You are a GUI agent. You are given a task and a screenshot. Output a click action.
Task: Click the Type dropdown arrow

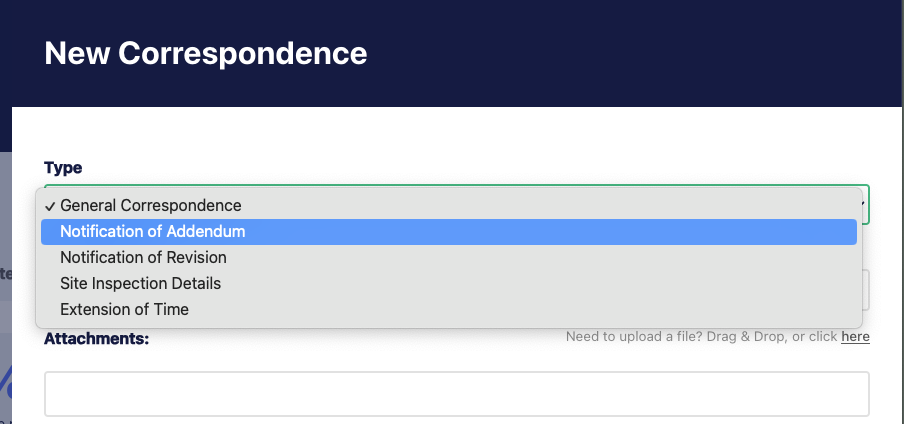[x=864, y=204]
